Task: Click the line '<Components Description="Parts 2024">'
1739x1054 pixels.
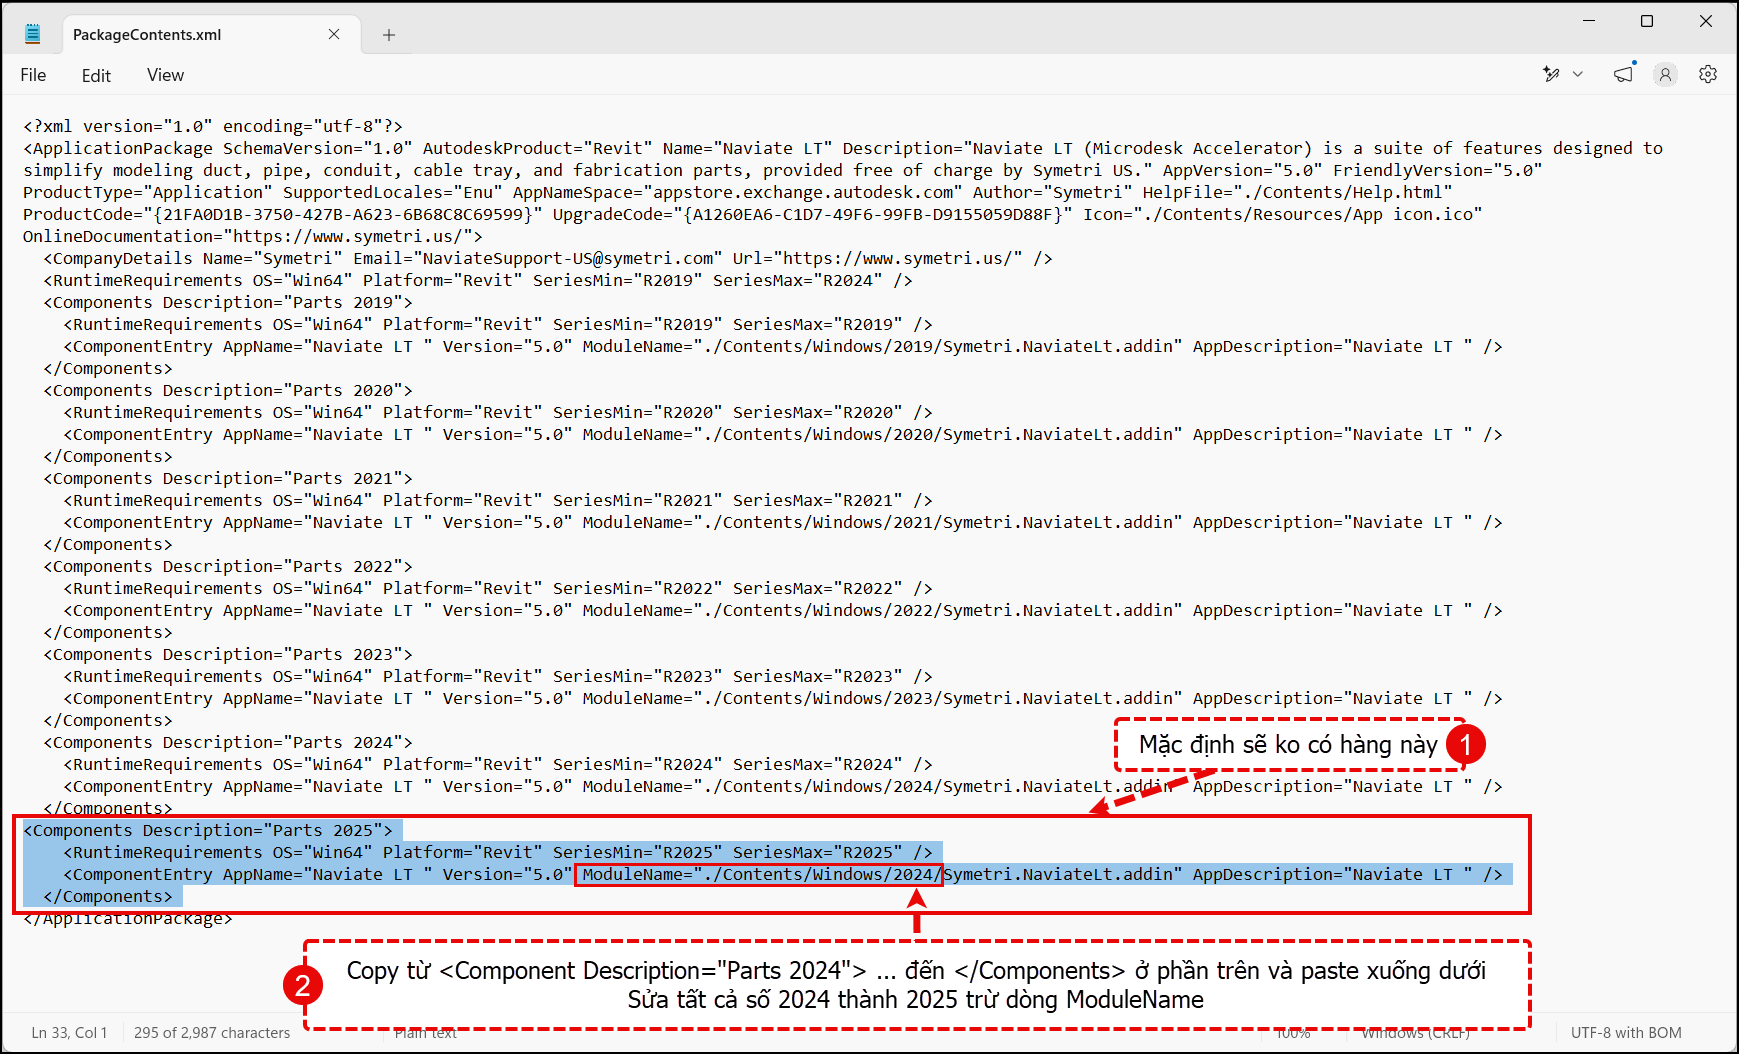Action: point(228,742)
